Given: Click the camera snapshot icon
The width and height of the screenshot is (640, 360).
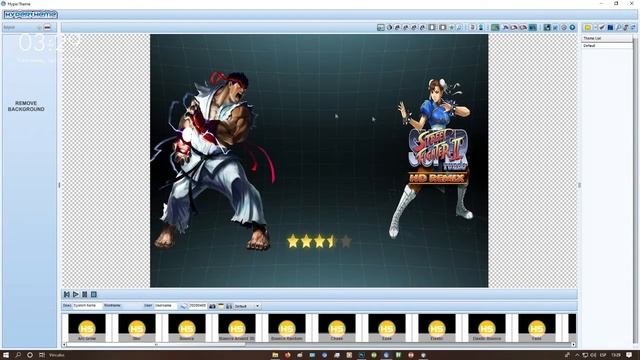Looking at the screenshot, I should tap(212, 306).
